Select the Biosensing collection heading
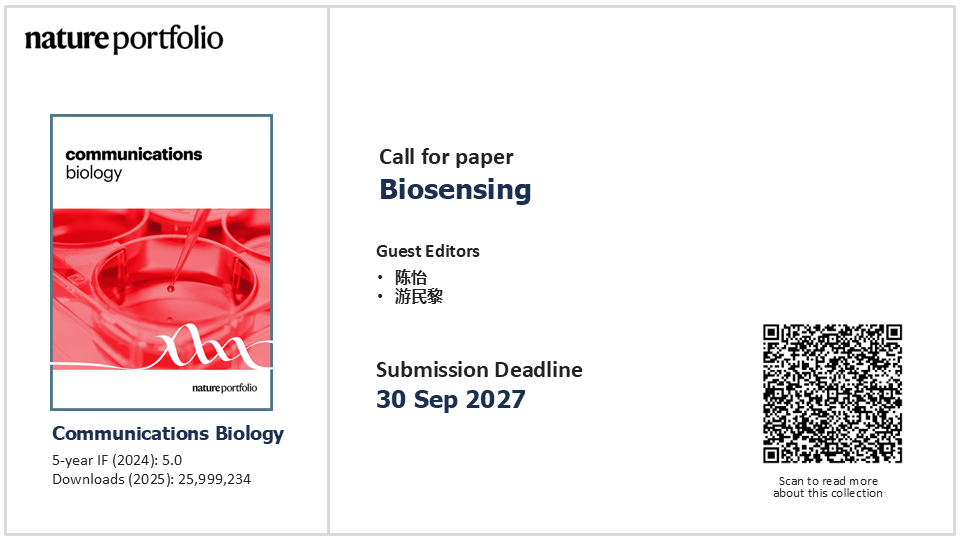 (x=455, y=189)
